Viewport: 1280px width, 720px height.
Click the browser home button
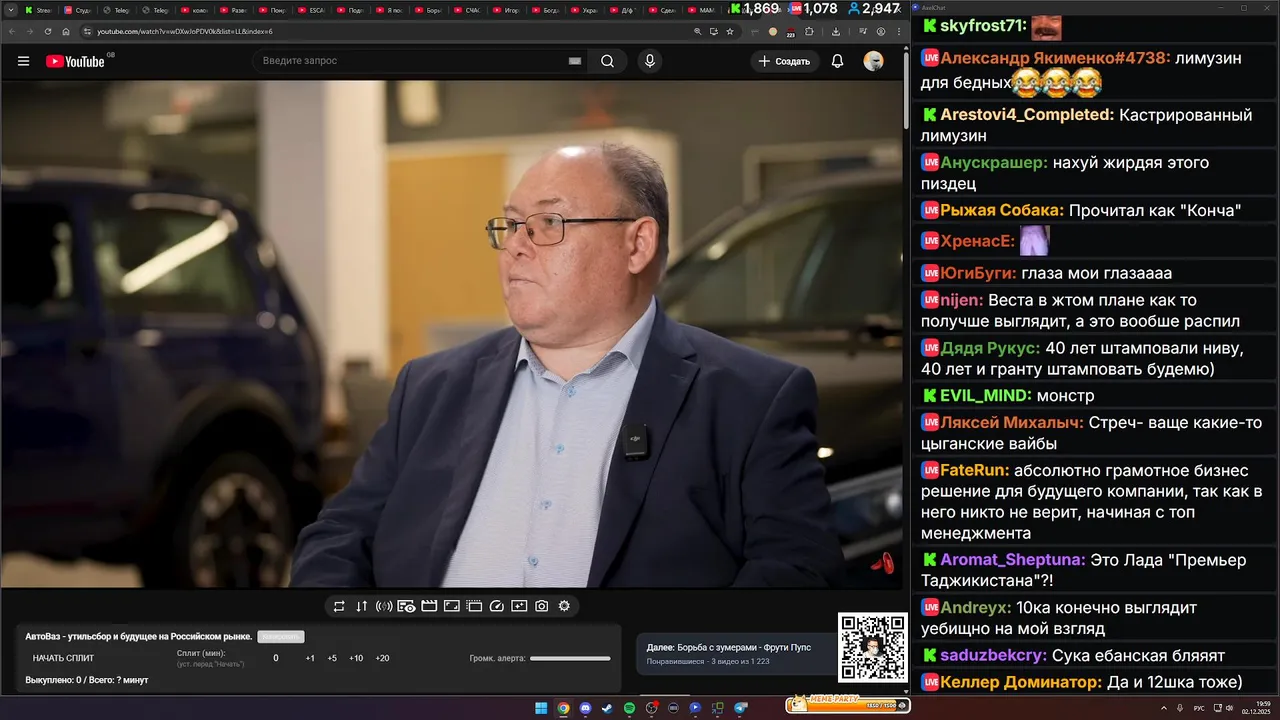pos(65,31)
